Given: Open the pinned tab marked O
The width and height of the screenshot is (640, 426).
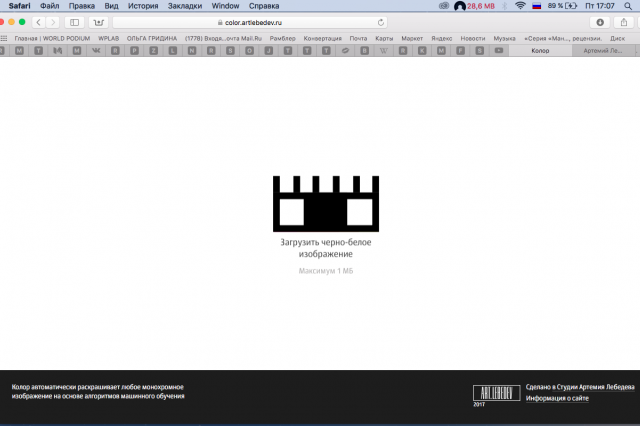Looking at the screenshot, I should [249, 51].
